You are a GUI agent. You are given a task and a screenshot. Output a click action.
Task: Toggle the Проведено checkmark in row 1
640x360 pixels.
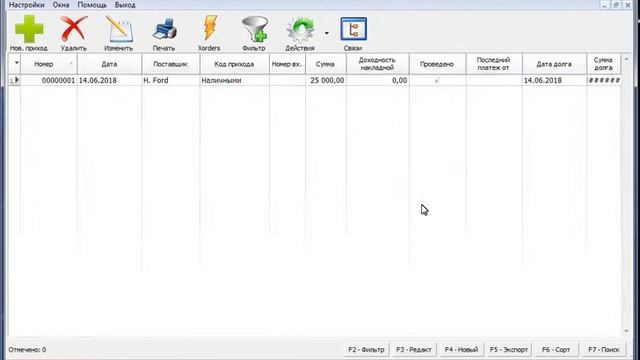point(437,80)
